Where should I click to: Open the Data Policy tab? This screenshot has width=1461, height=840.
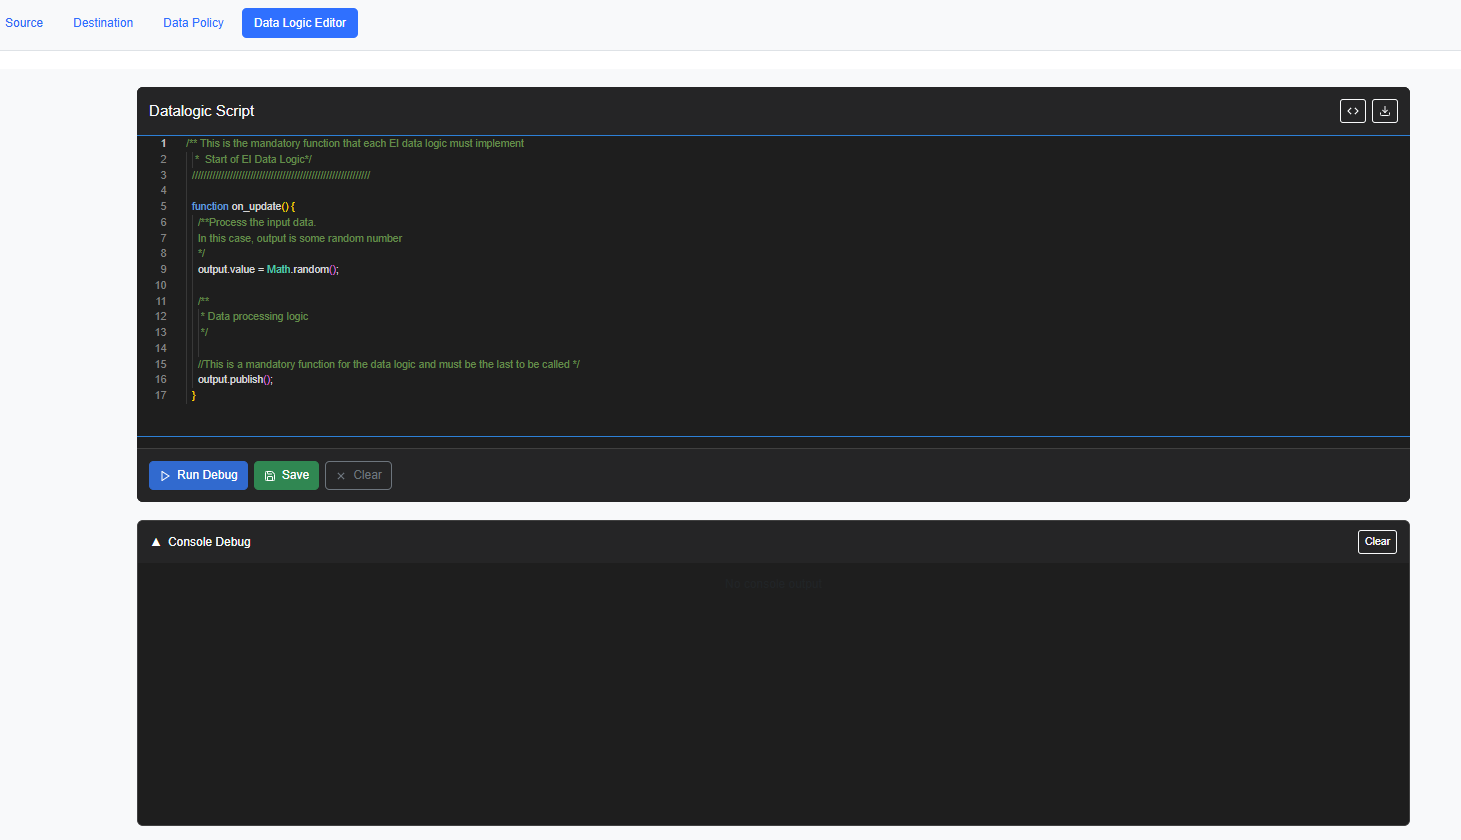(193, 23)
